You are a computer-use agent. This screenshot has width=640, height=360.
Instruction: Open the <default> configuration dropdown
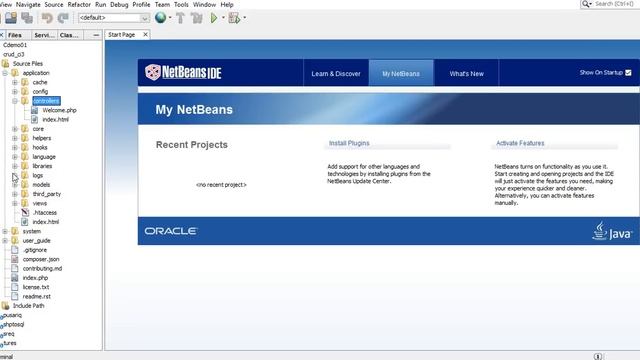tap(113, 18)
